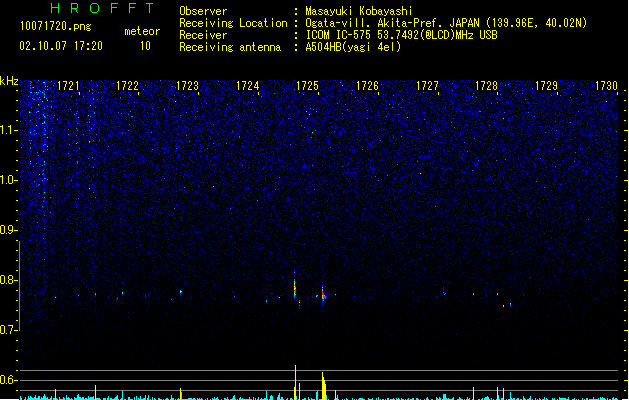
Task: Click the Ogata-vill. Akita-Pref. JAPAN location text
Action: click(x=446, y=23)
